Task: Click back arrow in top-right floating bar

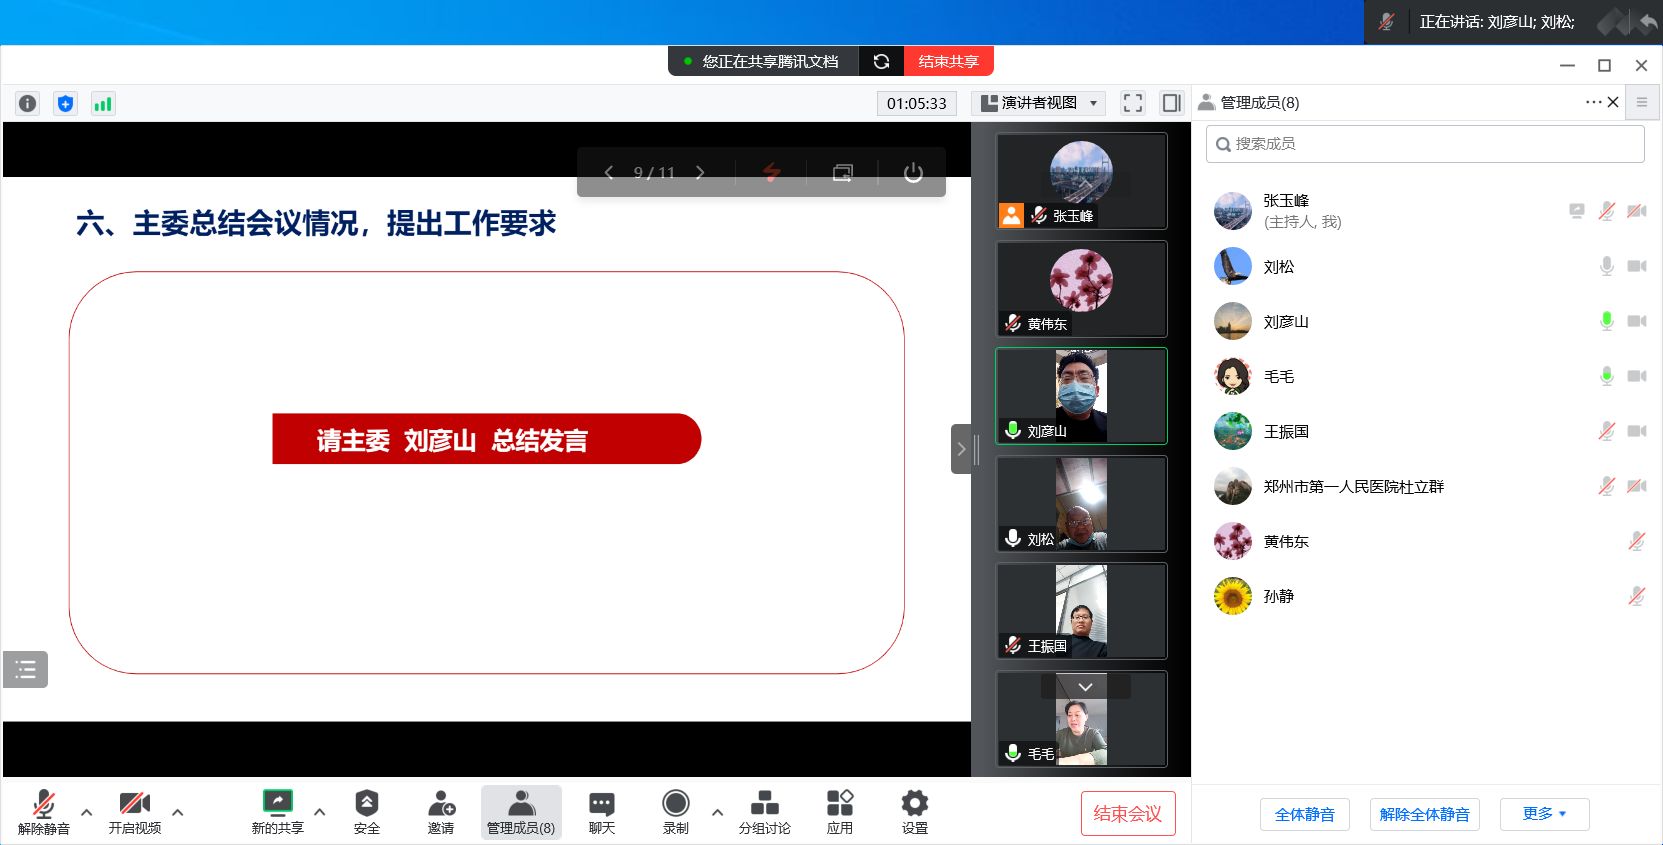Action: (x=1648, y=21)
